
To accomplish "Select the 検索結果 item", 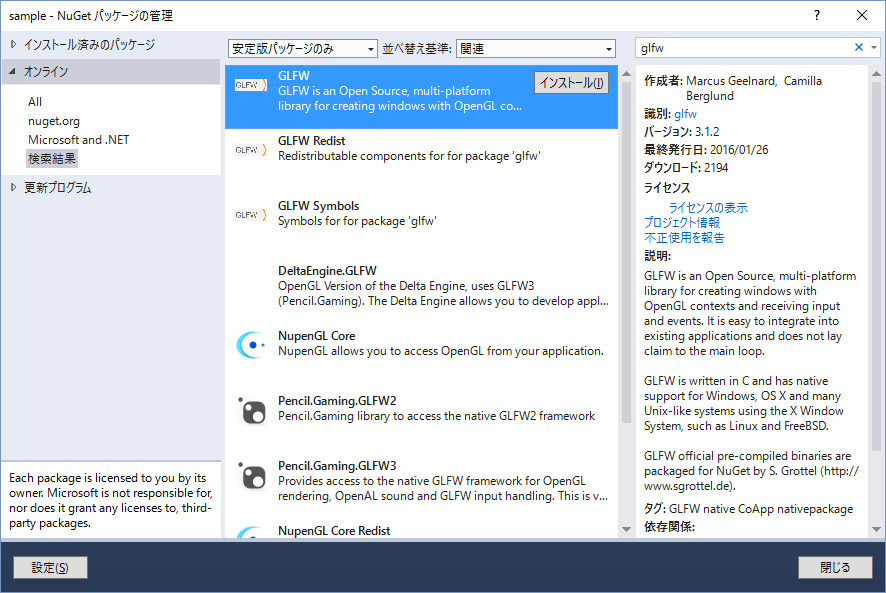I will click(52, 159).
